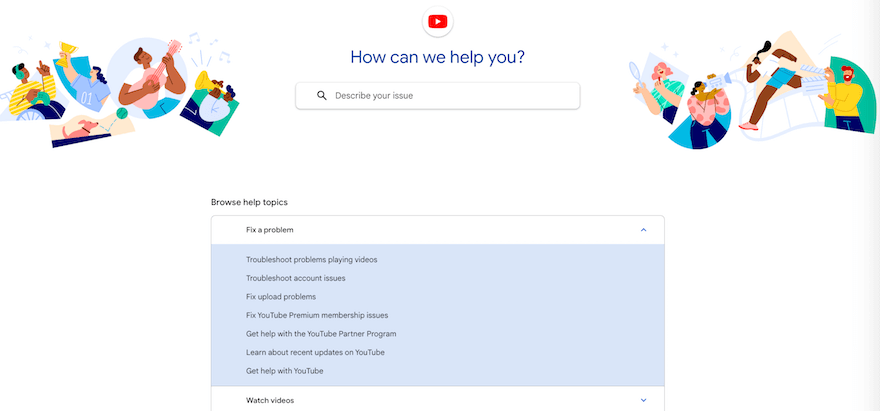This screenshot has width=880, height=411.
Task: Collapse the Fix a problem chevron
Action: (644, 230)
